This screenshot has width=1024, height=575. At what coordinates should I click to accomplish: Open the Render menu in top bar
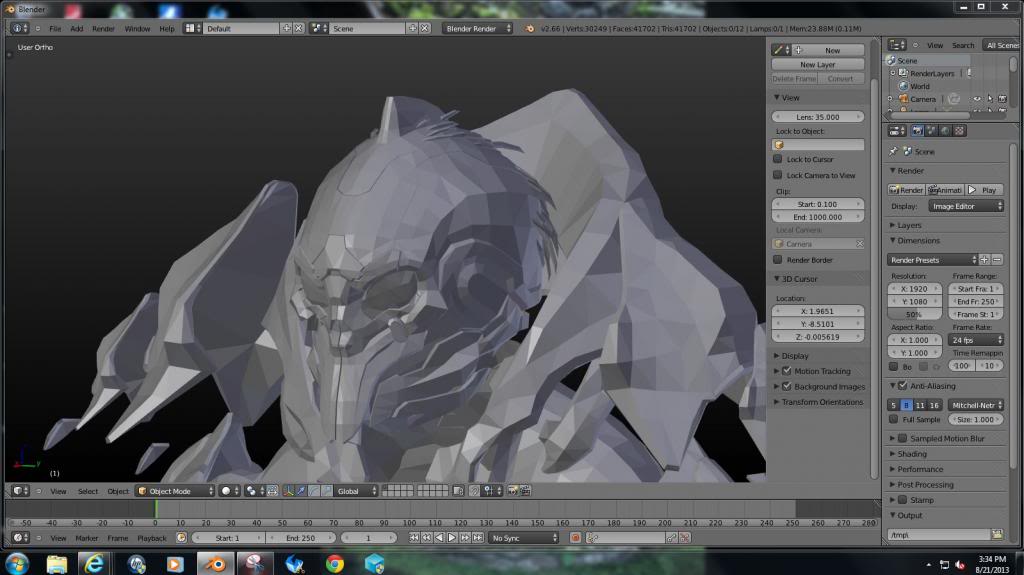103,29
